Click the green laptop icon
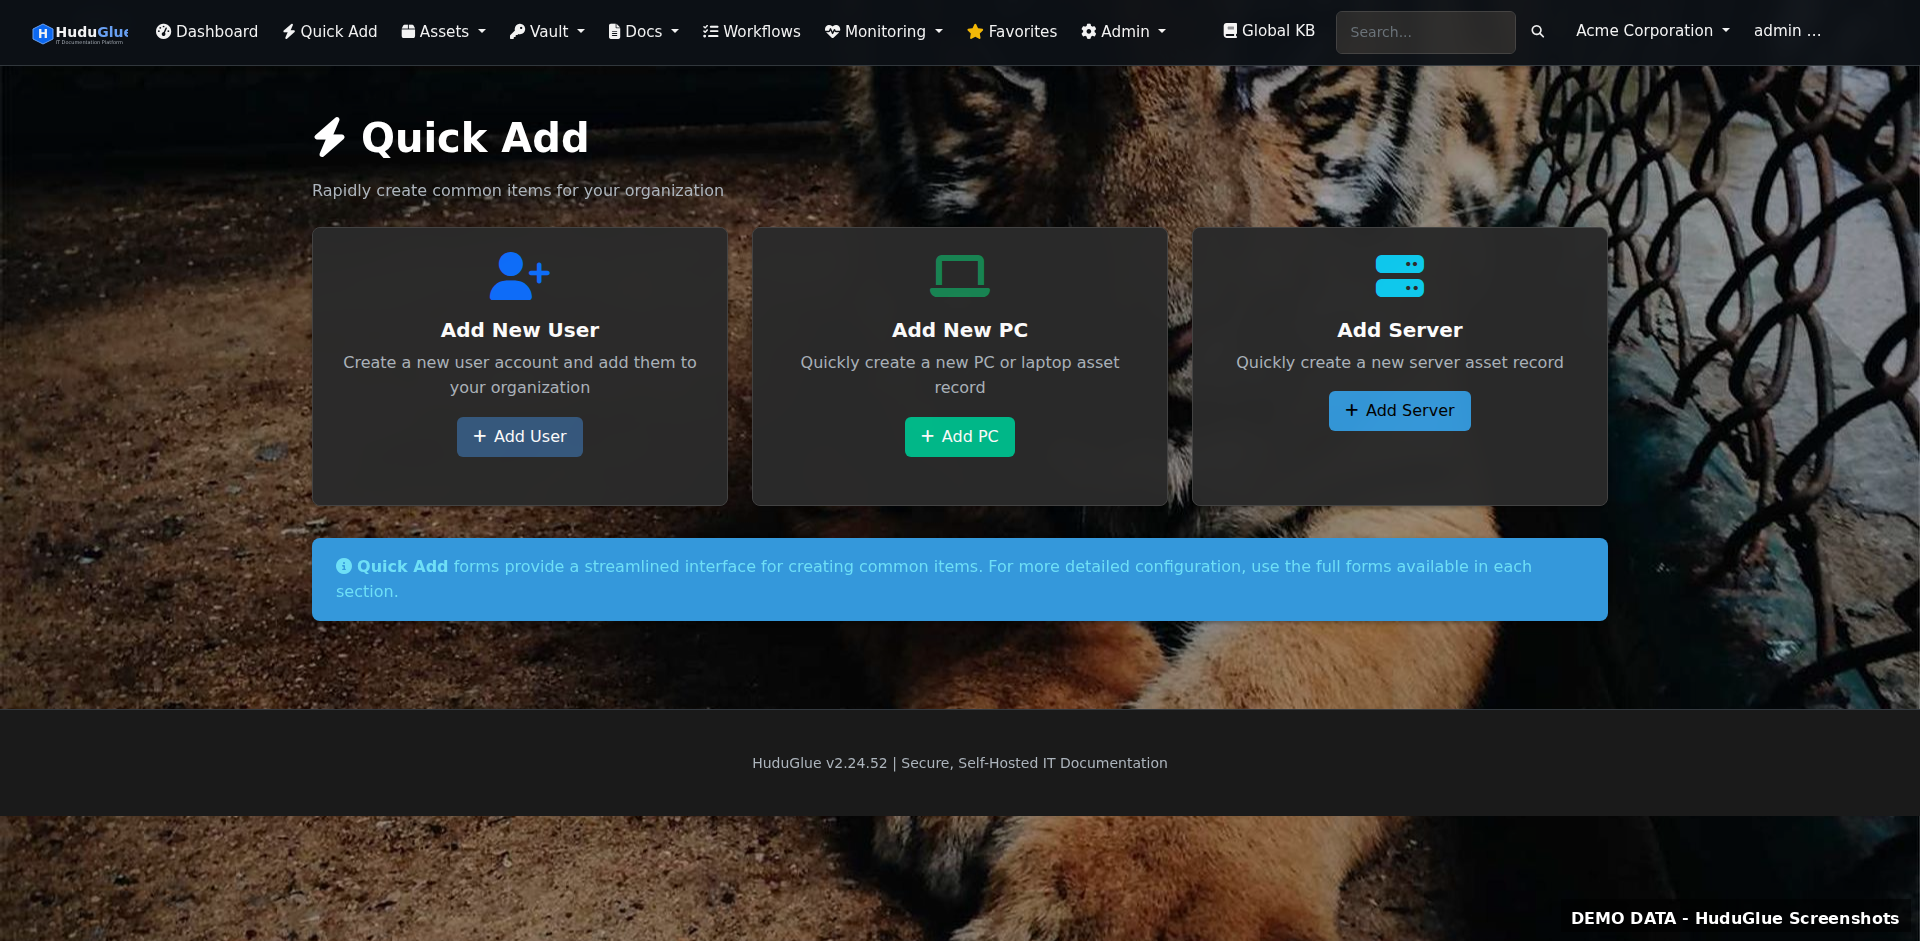The height and width of the screenshot is (941, 1920). (960, 276)
